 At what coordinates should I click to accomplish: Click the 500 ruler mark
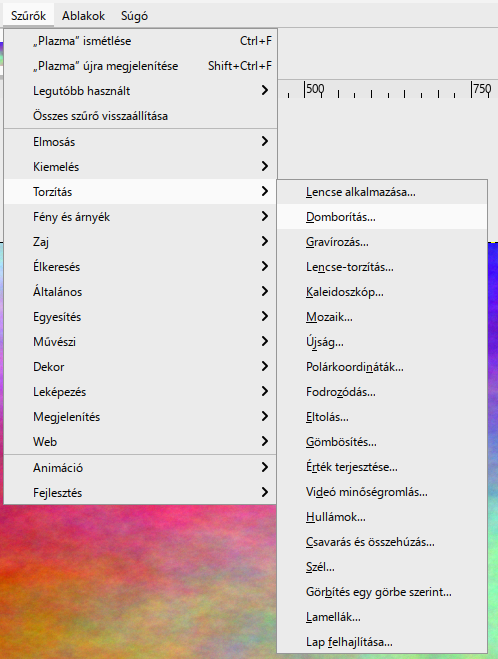point(315,89)
